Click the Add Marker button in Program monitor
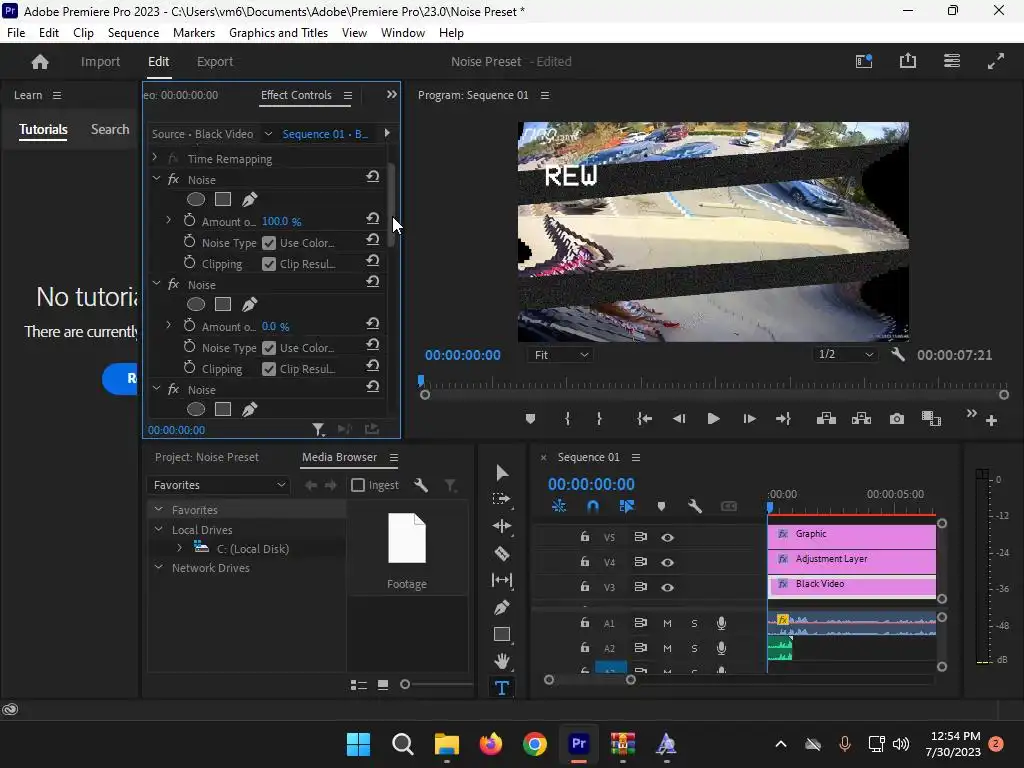The image size is (1024, 768). coord(530,419)
